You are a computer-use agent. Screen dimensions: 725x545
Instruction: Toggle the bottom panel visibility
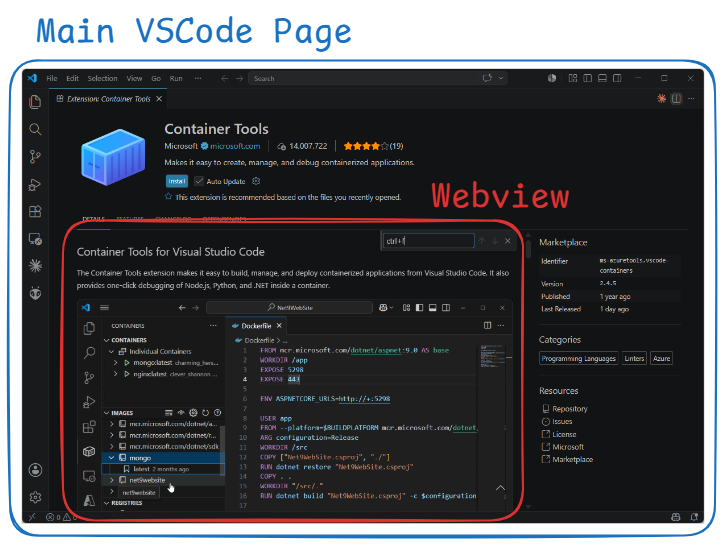[602, 78]
